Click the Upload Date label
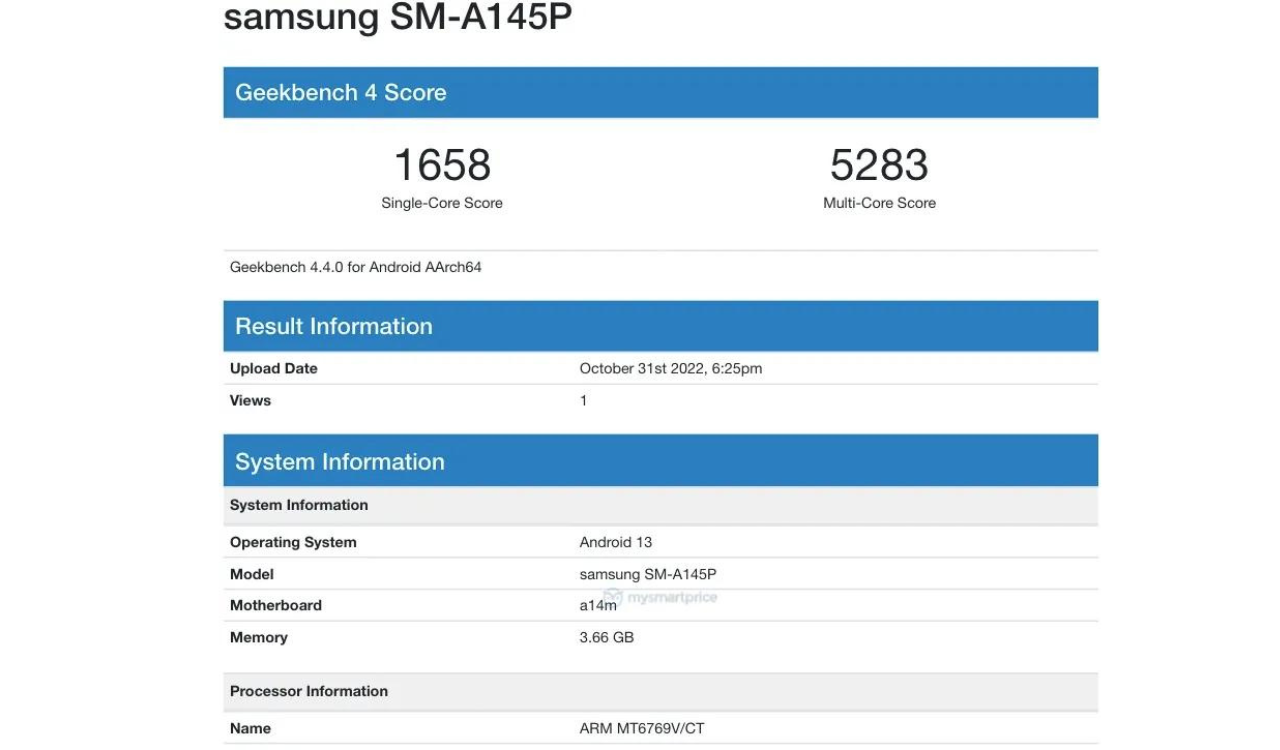 click(274, 368)
